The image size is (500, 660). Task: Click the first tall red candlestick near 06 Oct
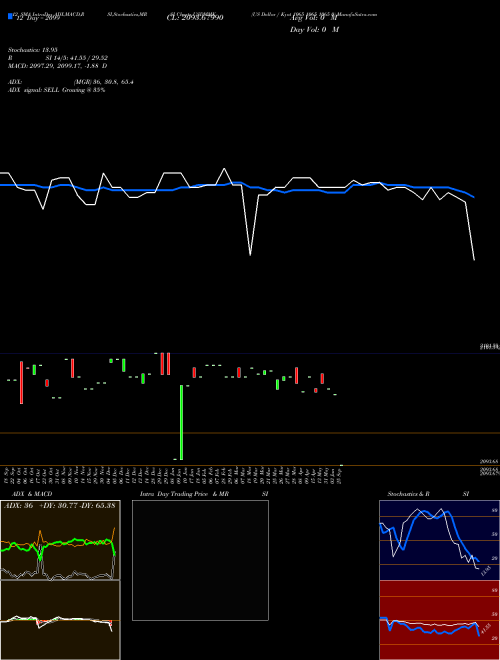point(21,382)
